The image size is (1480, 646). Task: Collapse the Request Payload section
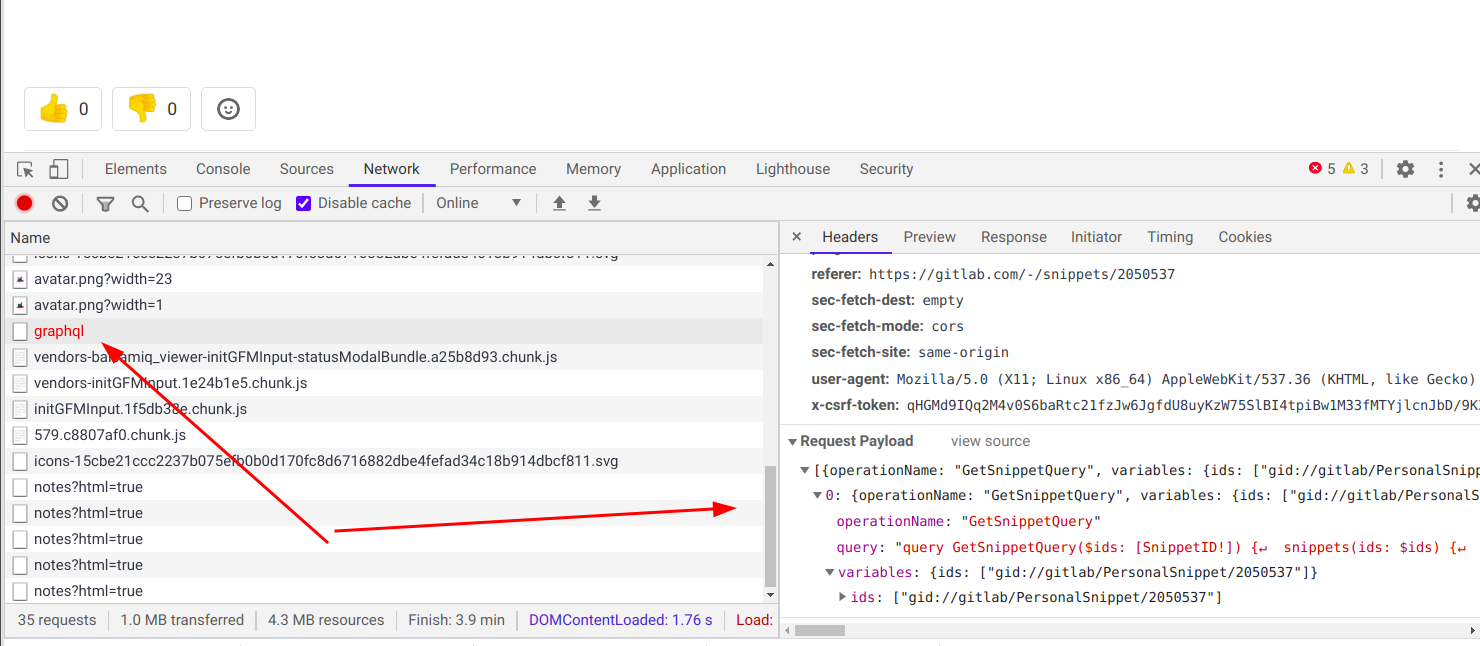[793, 441]
